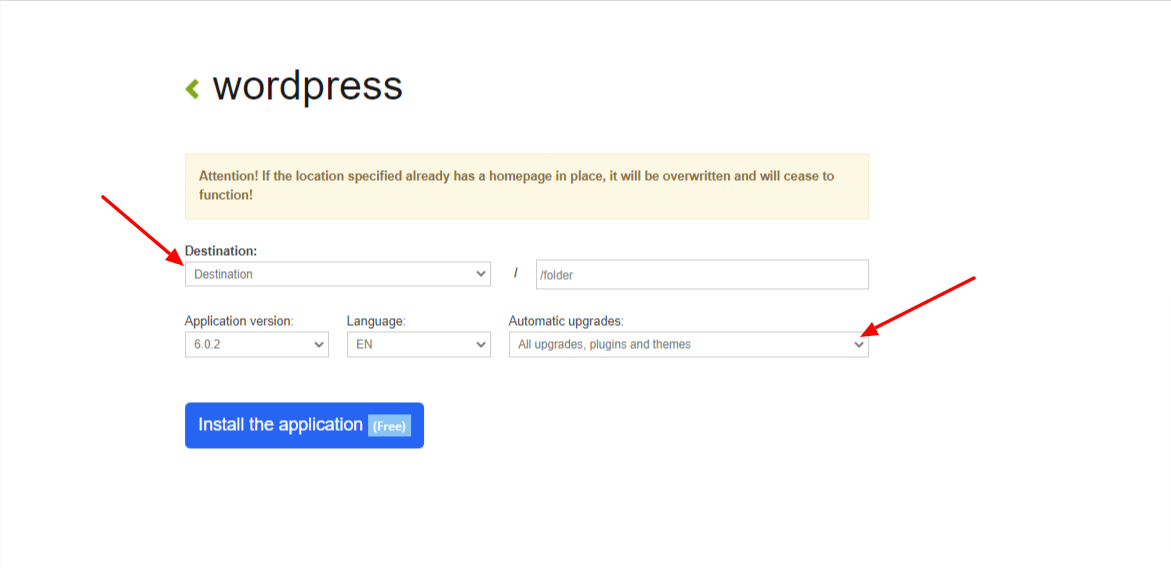Click the bold Destination: label
The image size is (1171, 568).
[x=221, y=252]
